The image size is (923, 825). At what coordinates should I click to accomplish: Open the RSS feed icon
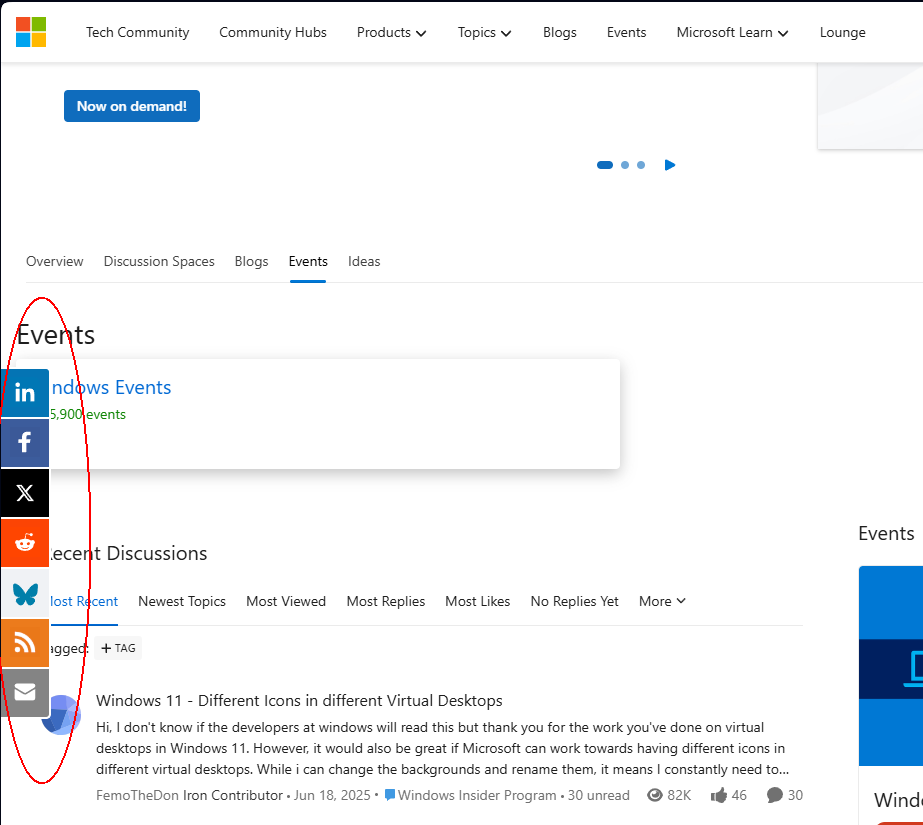[x=25, y=643]
